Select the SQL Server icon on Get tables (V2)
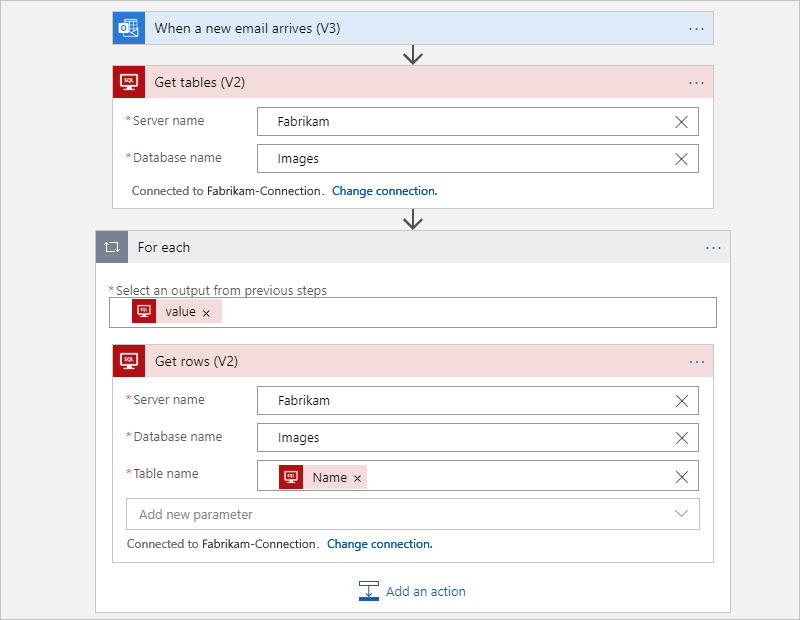This screenshot has height=620, width=800. pyautogui.click(x=128, y=81)
